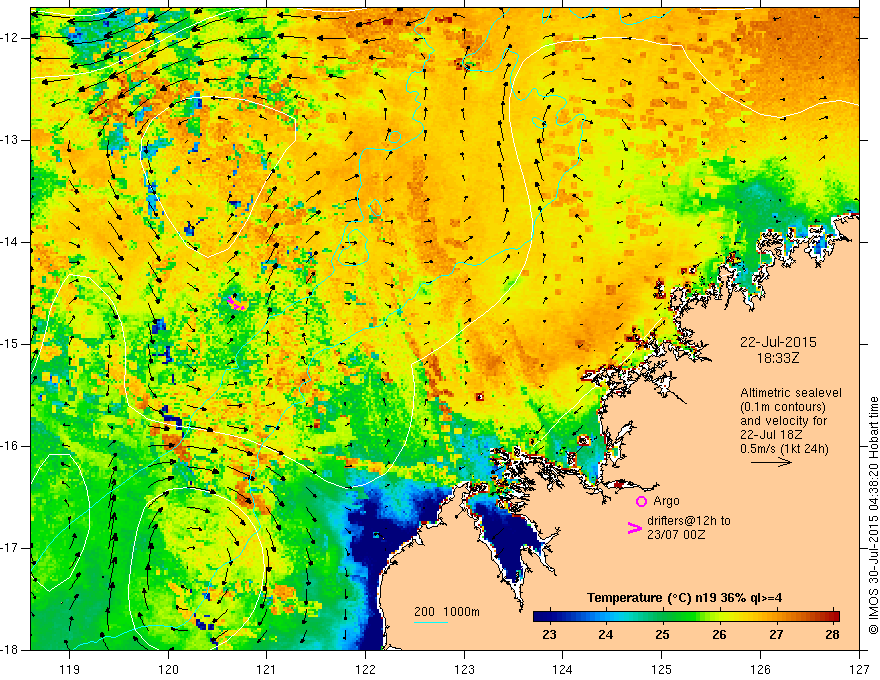Click the colorbar value 26
This screenshot has width=880, height=680.
tap(719, 635)
